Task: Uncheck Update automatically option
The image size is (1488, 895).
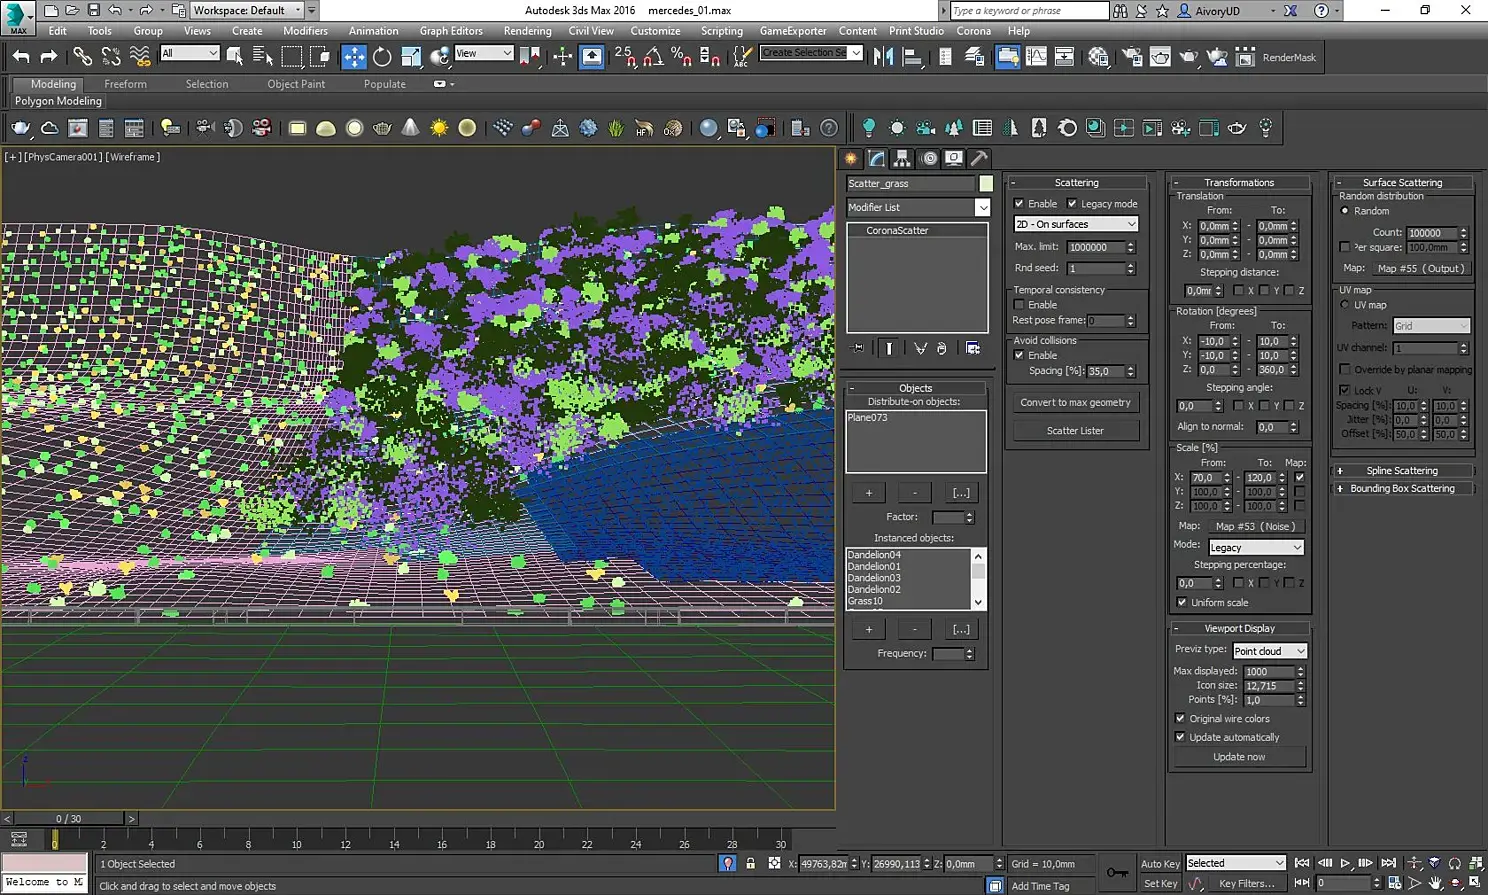Action: 1180,737
